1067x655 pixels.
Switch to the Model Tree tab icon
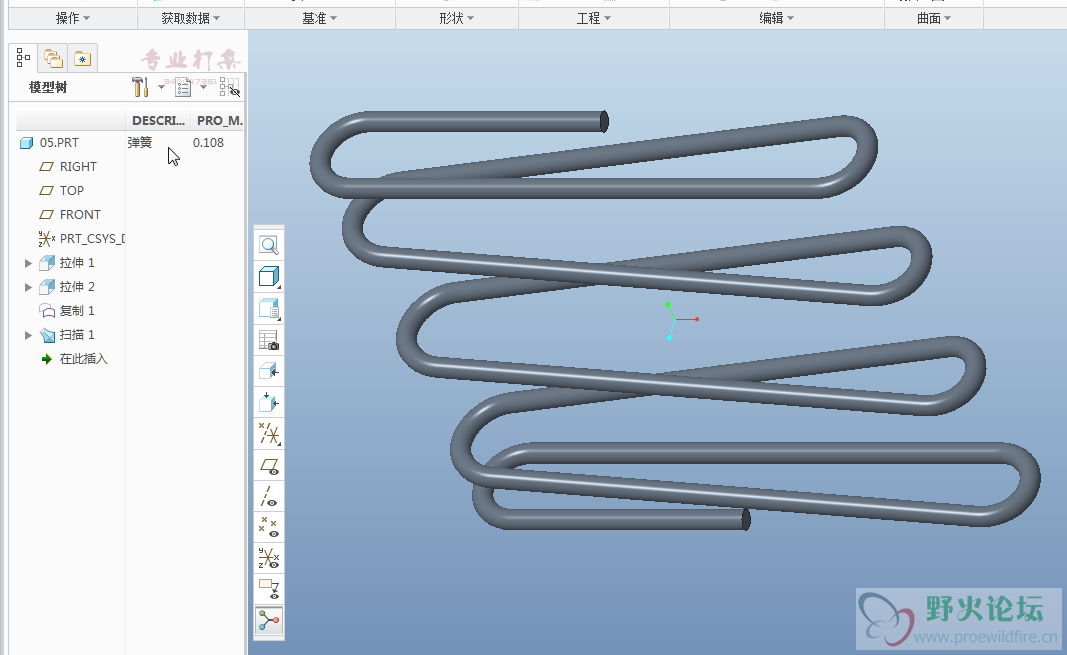[x=23, y=58]
